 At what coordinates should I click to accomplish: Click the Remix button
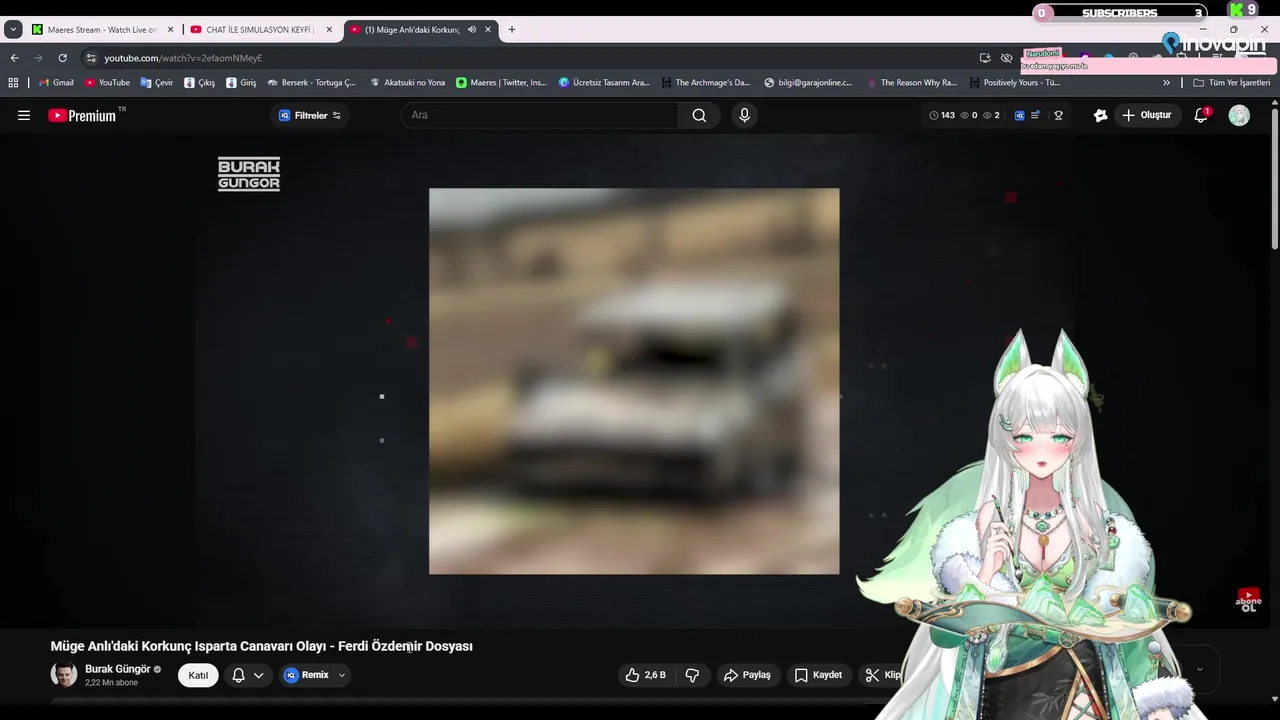306,675
